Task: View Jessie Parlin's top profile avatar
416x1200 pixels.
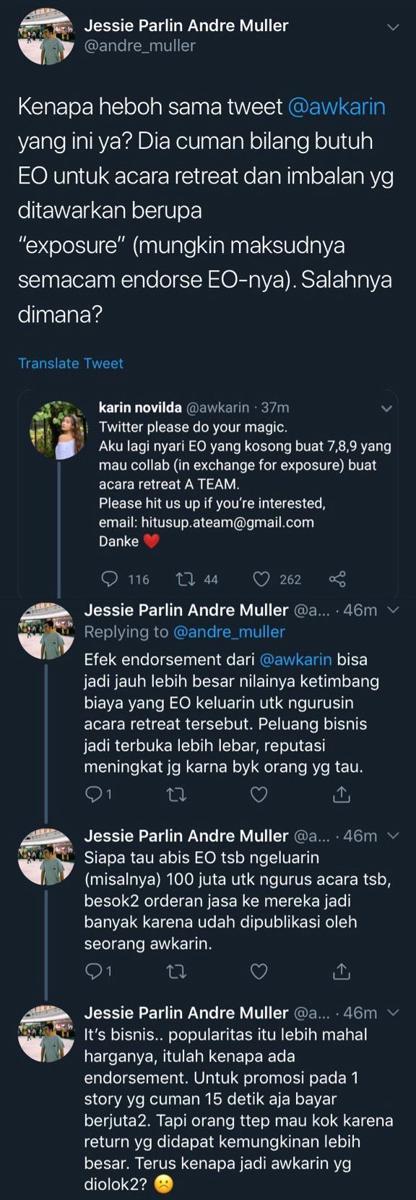Action: pyautogui.click(x=46, y=36)
